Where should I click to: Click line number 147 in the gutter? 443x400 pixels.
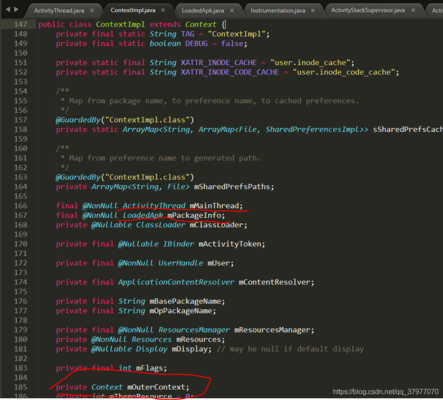point(20,24)
